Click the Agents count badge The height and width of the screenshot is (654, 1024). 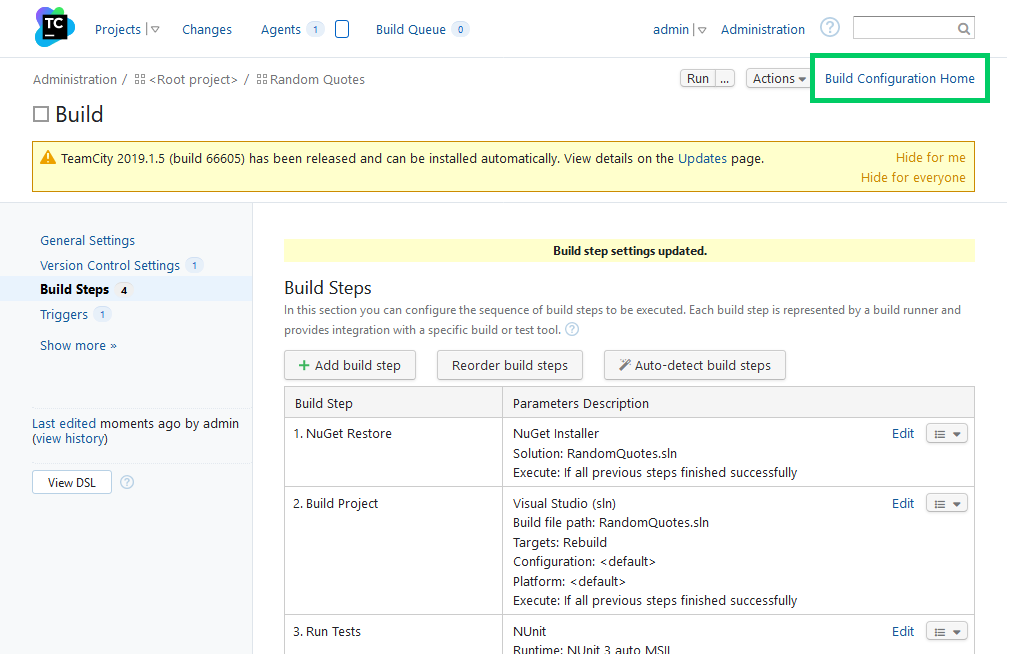[x=315, y=29]
